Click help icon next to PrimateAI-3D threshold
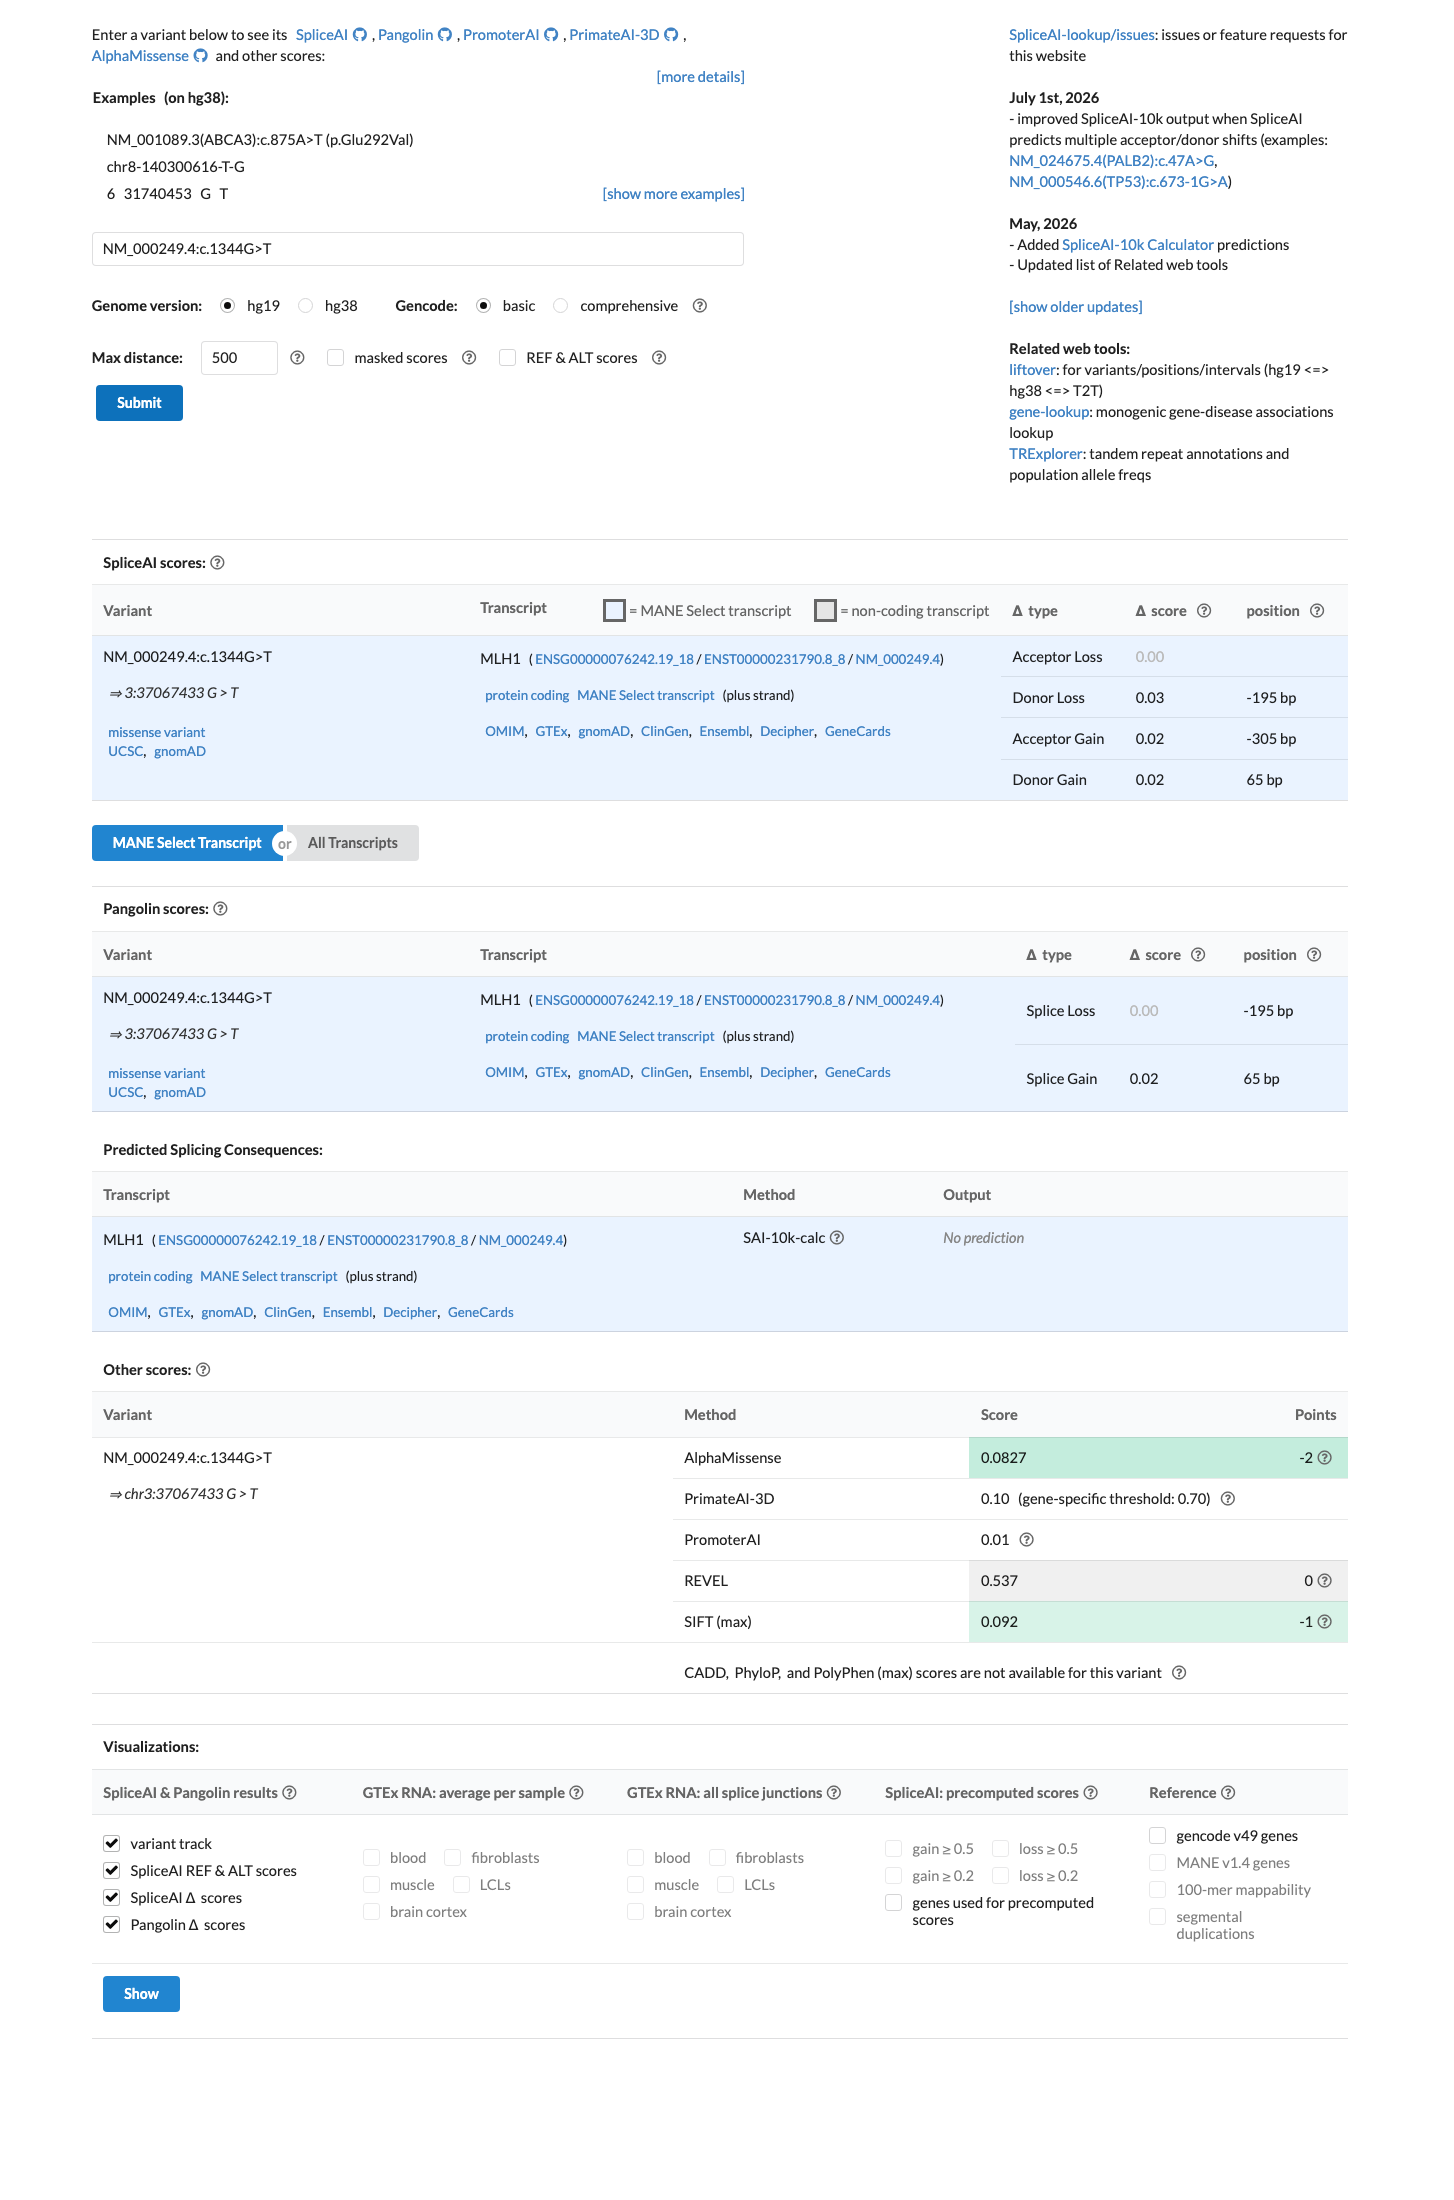 tap(1228, 1499)
